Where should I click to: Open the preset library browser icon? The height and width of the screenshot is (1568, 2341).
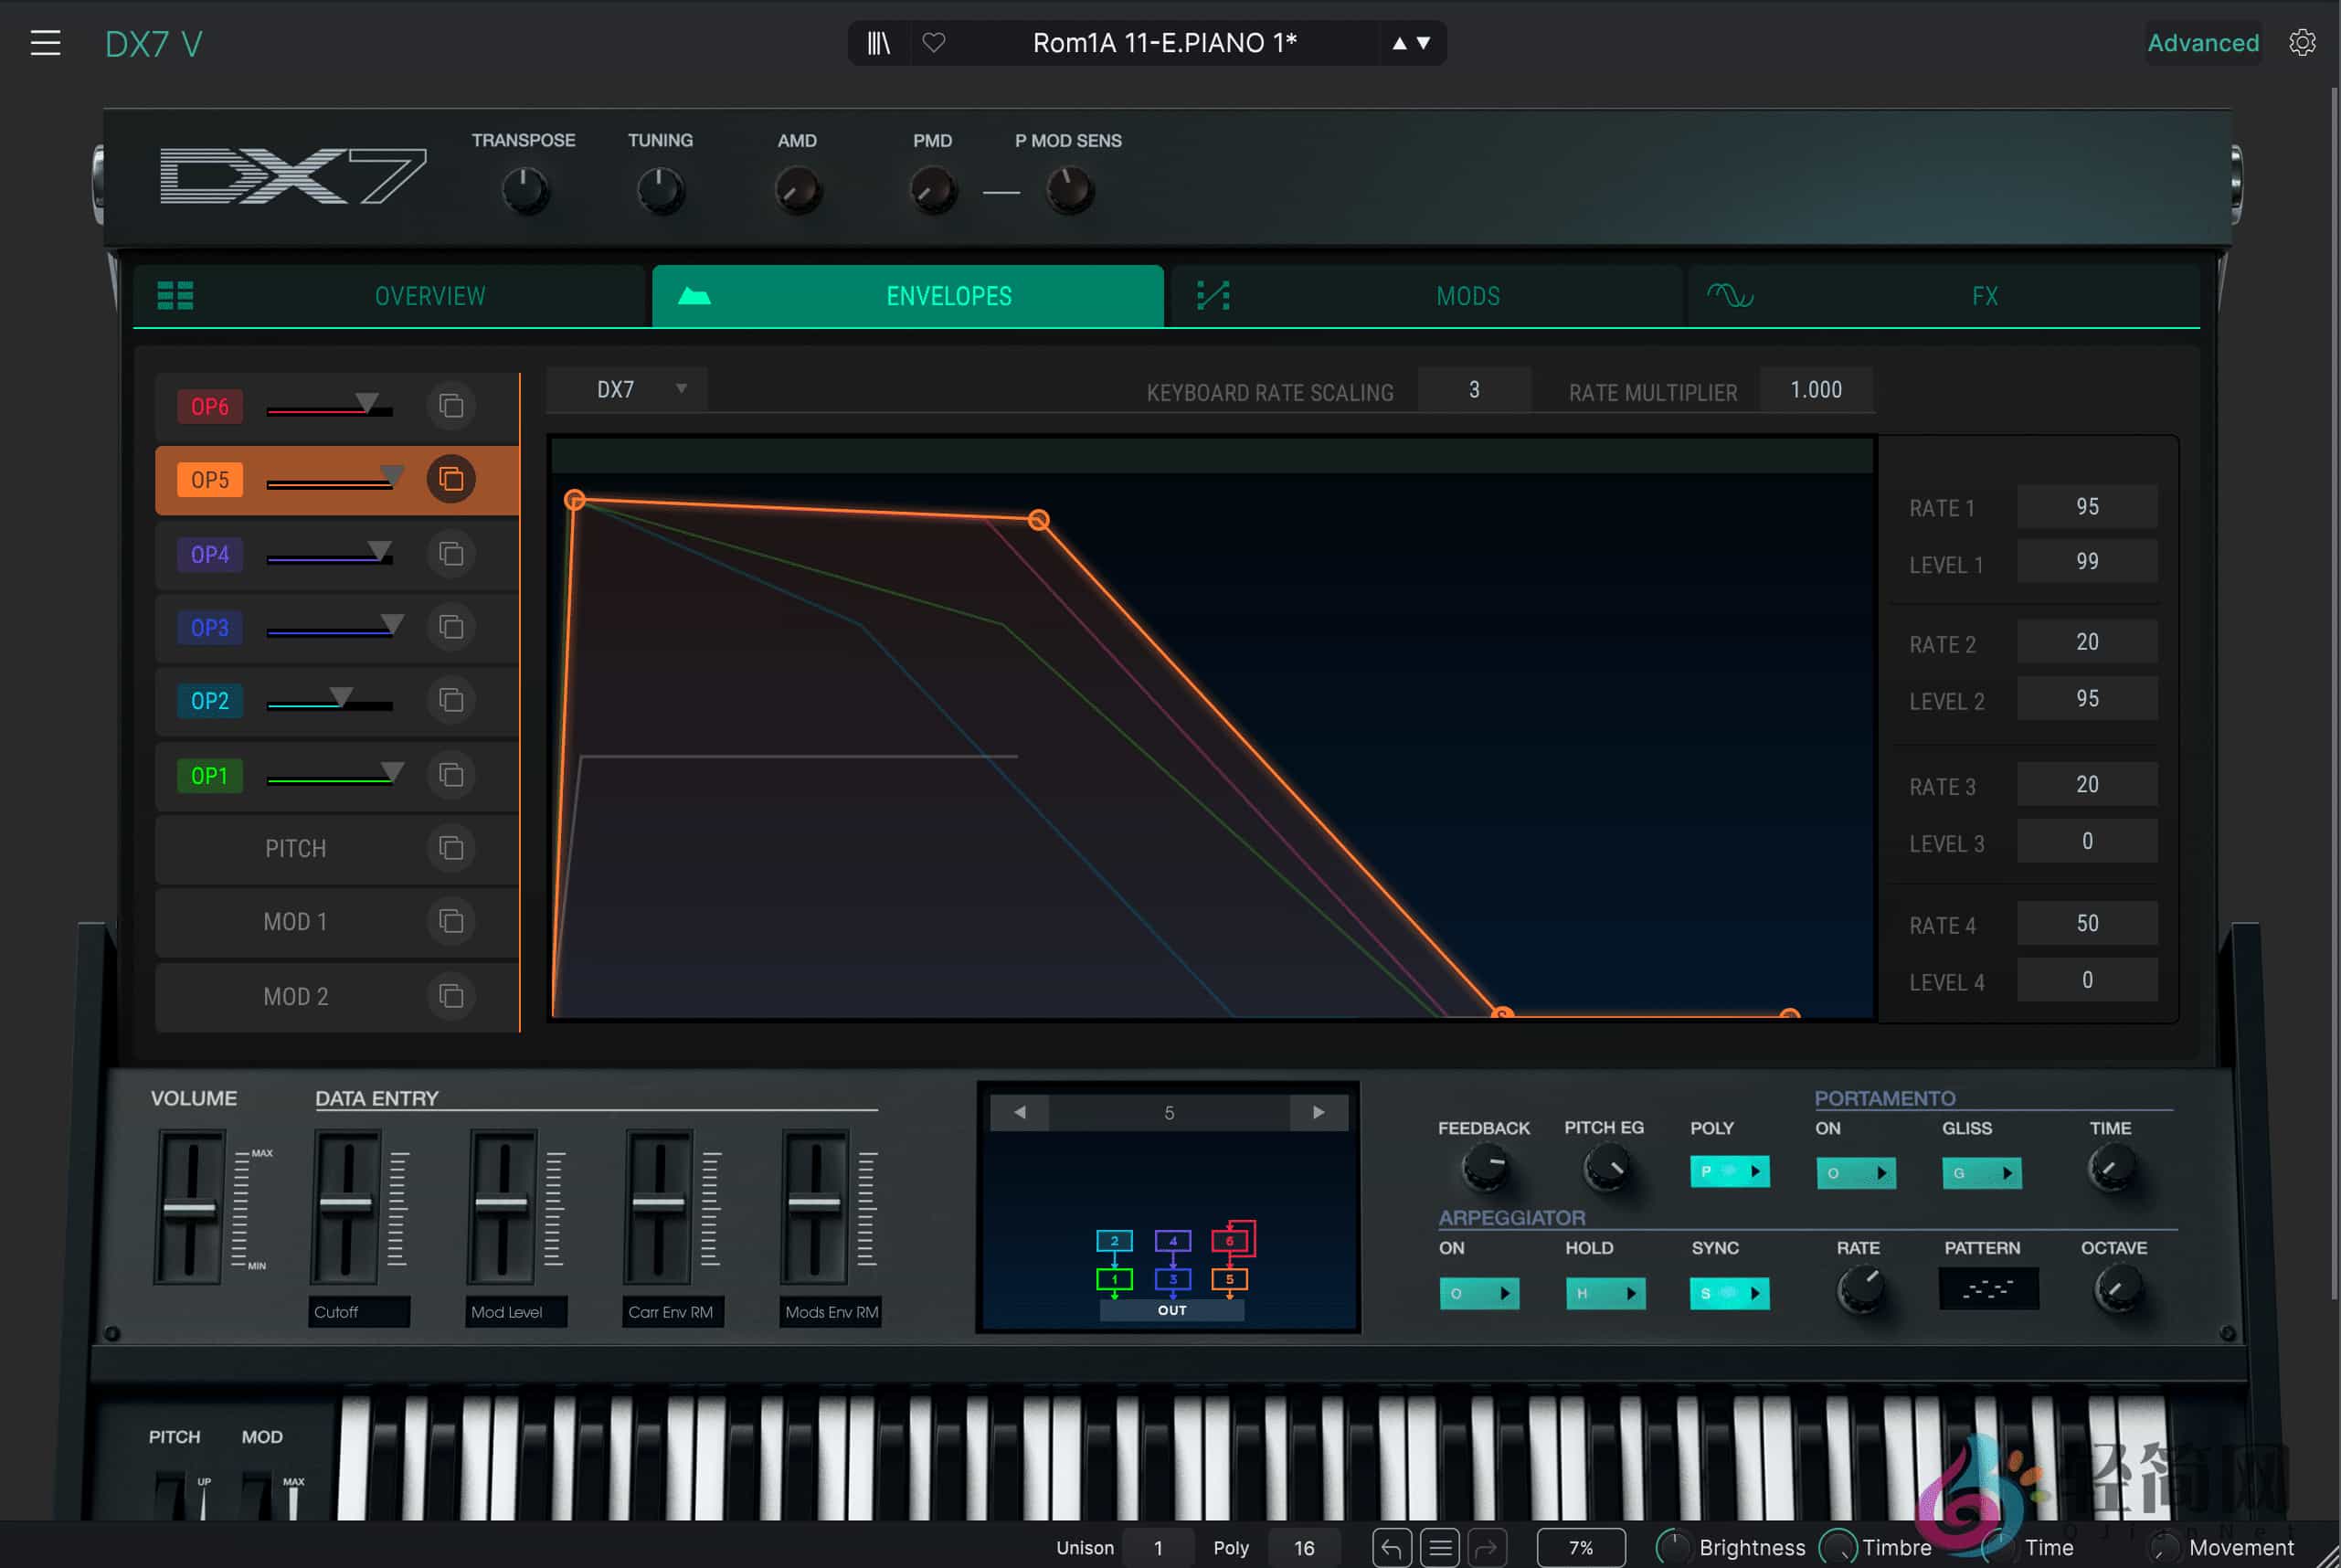click(x=878, y=43)
